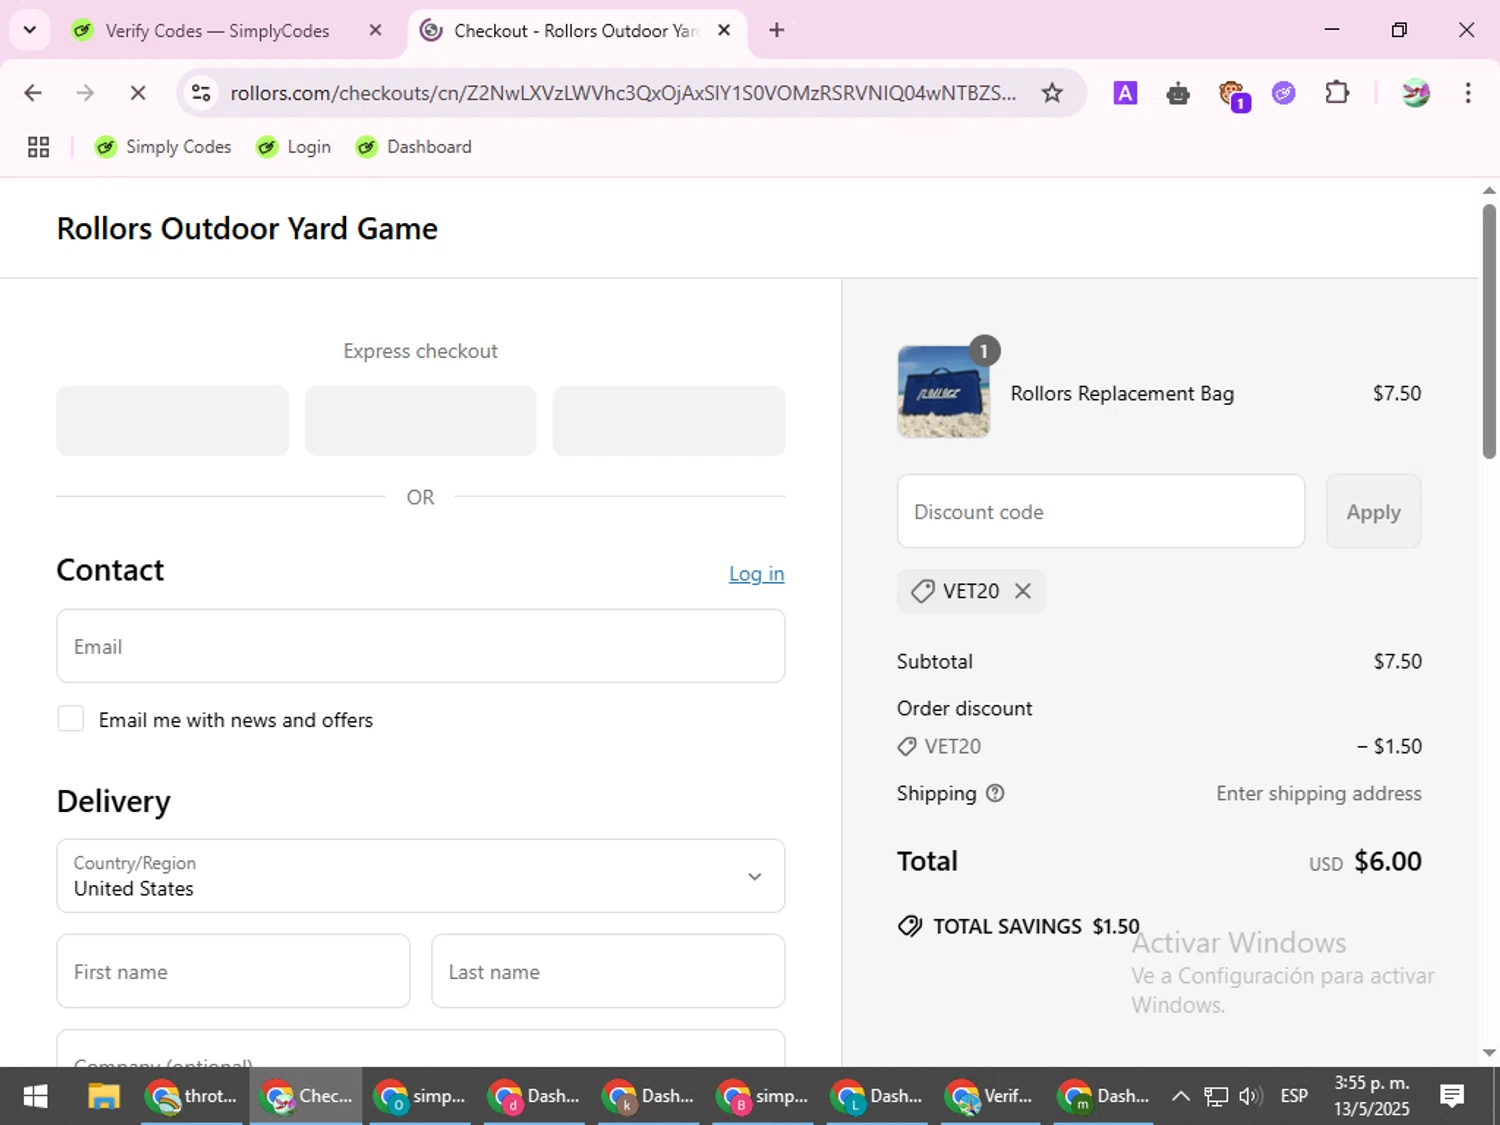Open the purple A extension
Screen dimensions: 1500x1125
click(1125, 93)
